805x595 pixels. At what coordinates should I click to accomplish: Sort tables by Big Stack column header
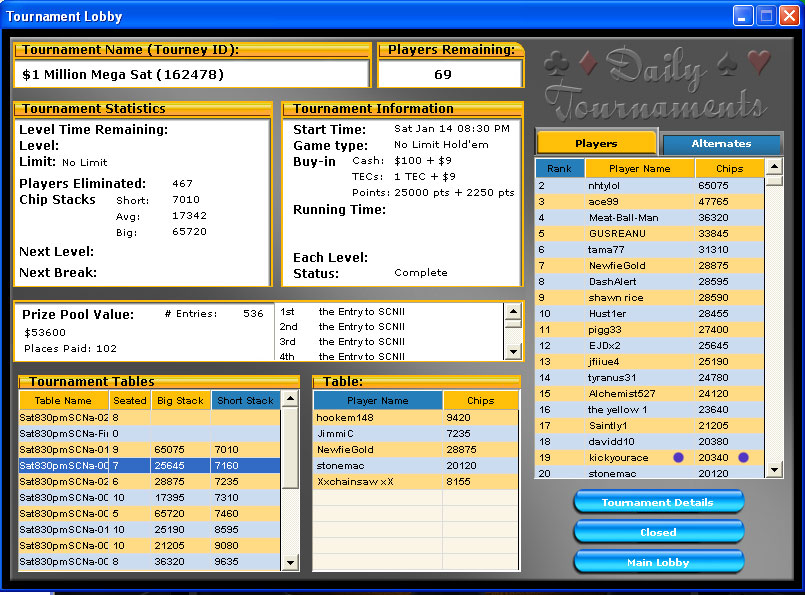tap(180, 401)
